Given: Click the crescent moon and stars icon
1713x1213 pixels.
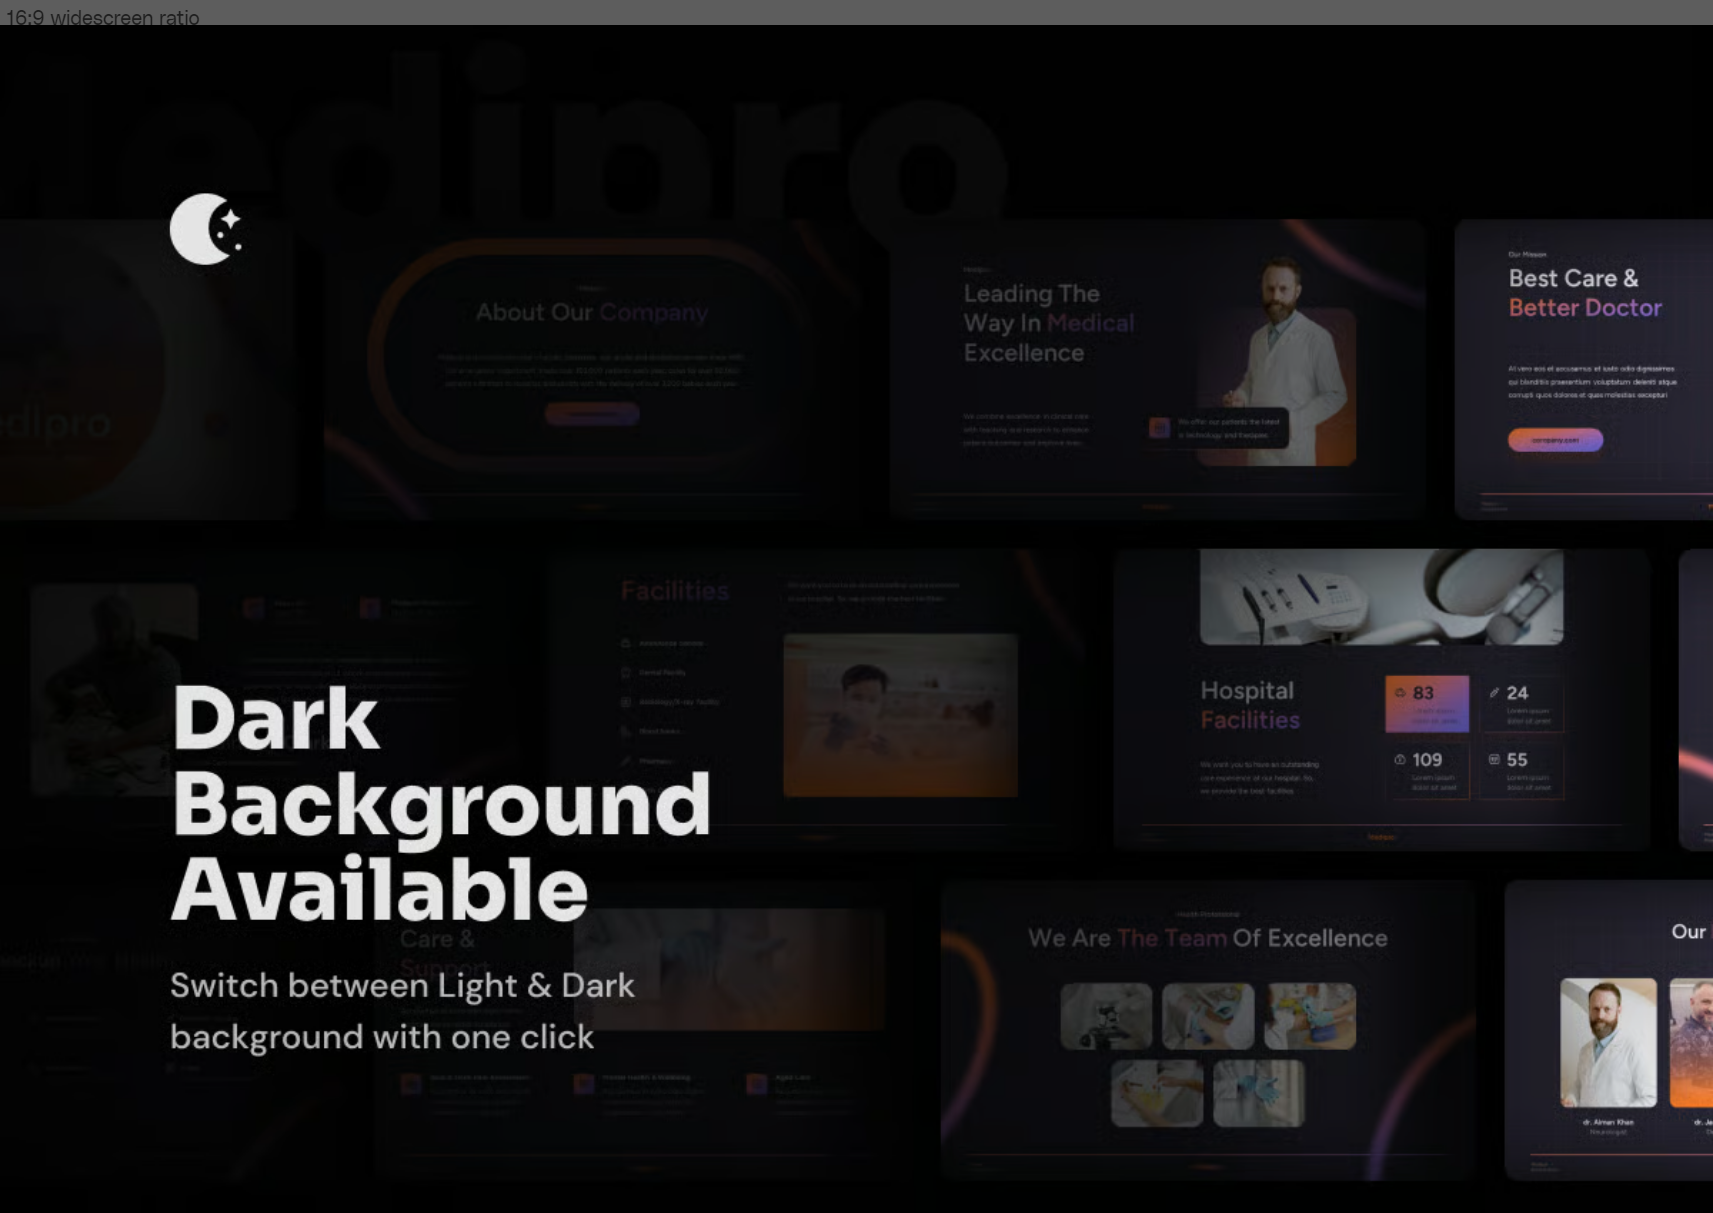Looking at the screenshot, I should point(206,229).
